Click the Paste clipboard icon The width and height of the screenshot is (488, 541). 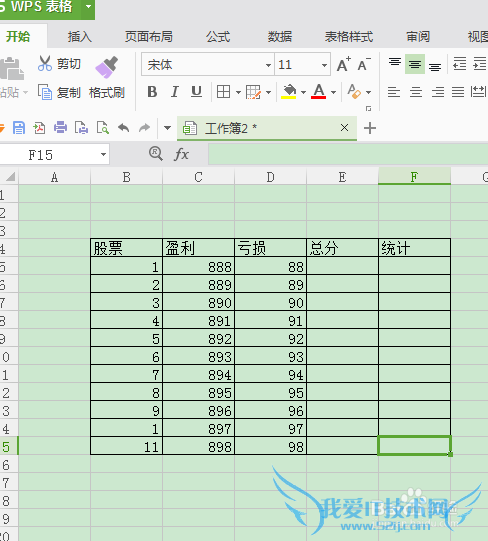pyautogui.click(x=11, y=68)
